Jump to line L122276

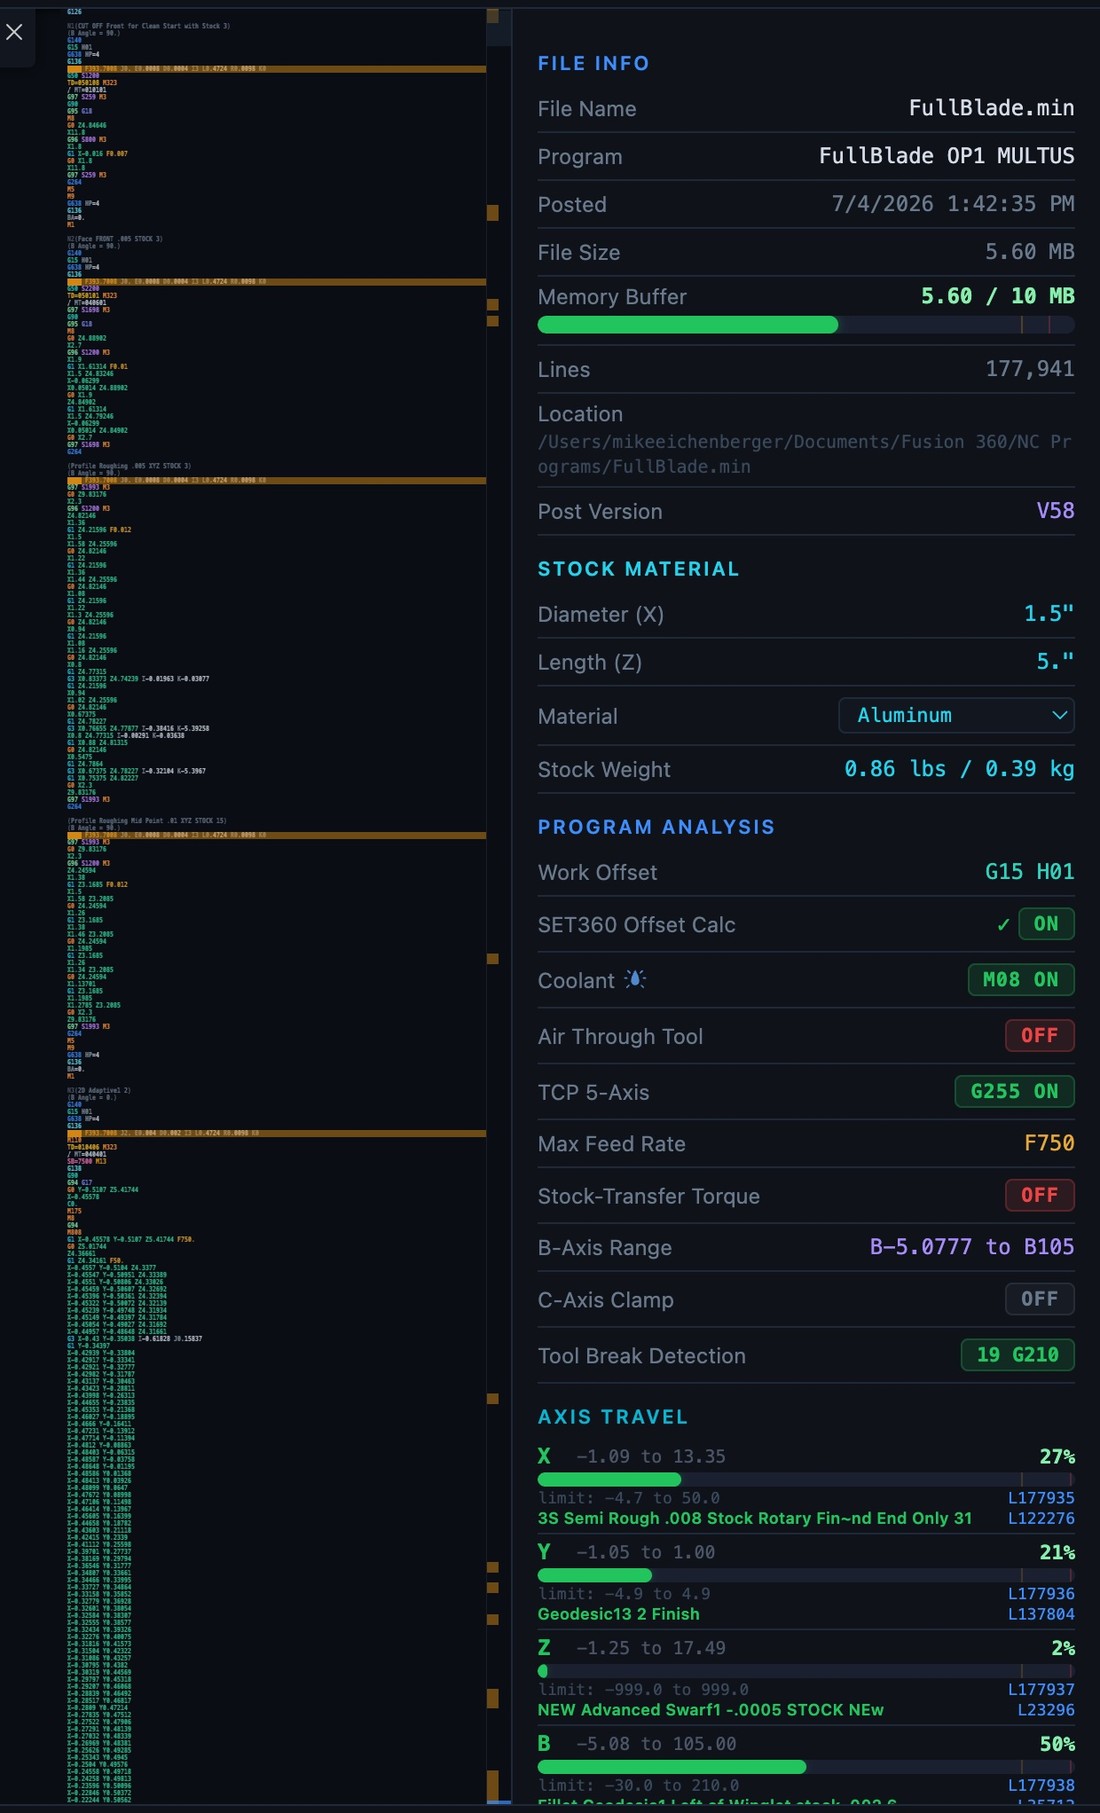(1041, 1518)
